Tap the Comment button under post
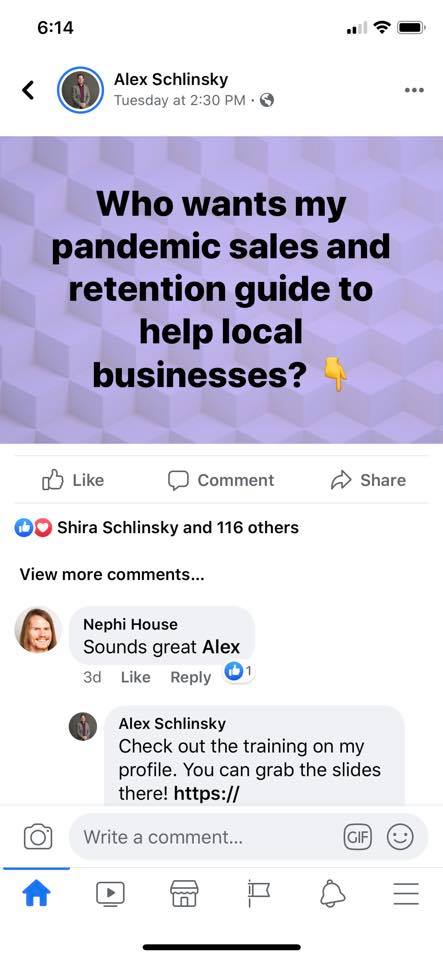The width and height of the screenshot is (443, 960). pos(221,481)
